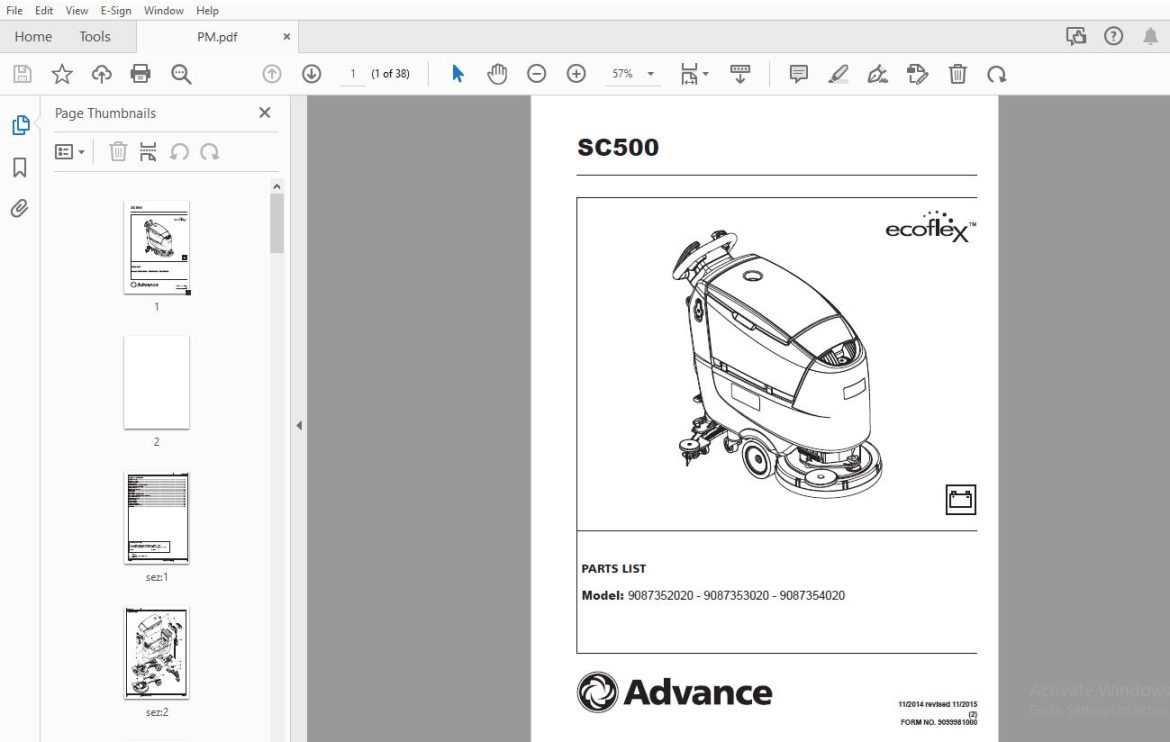1170x742 pixels.
Task: Switch to the Tools tab
Action: pyautogui.click(x=95, y=37)
